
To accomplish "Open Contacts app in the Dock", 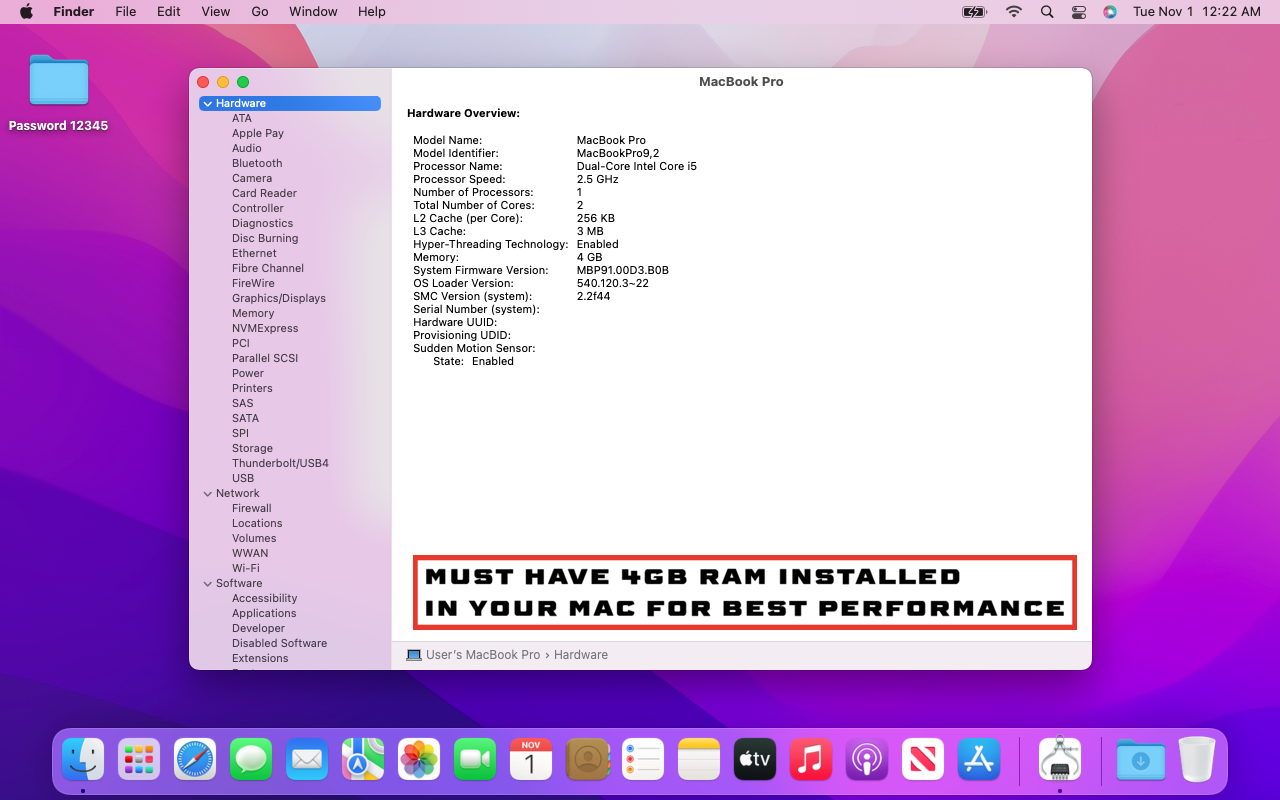I will pyautogui.click(x=587, y=760).
